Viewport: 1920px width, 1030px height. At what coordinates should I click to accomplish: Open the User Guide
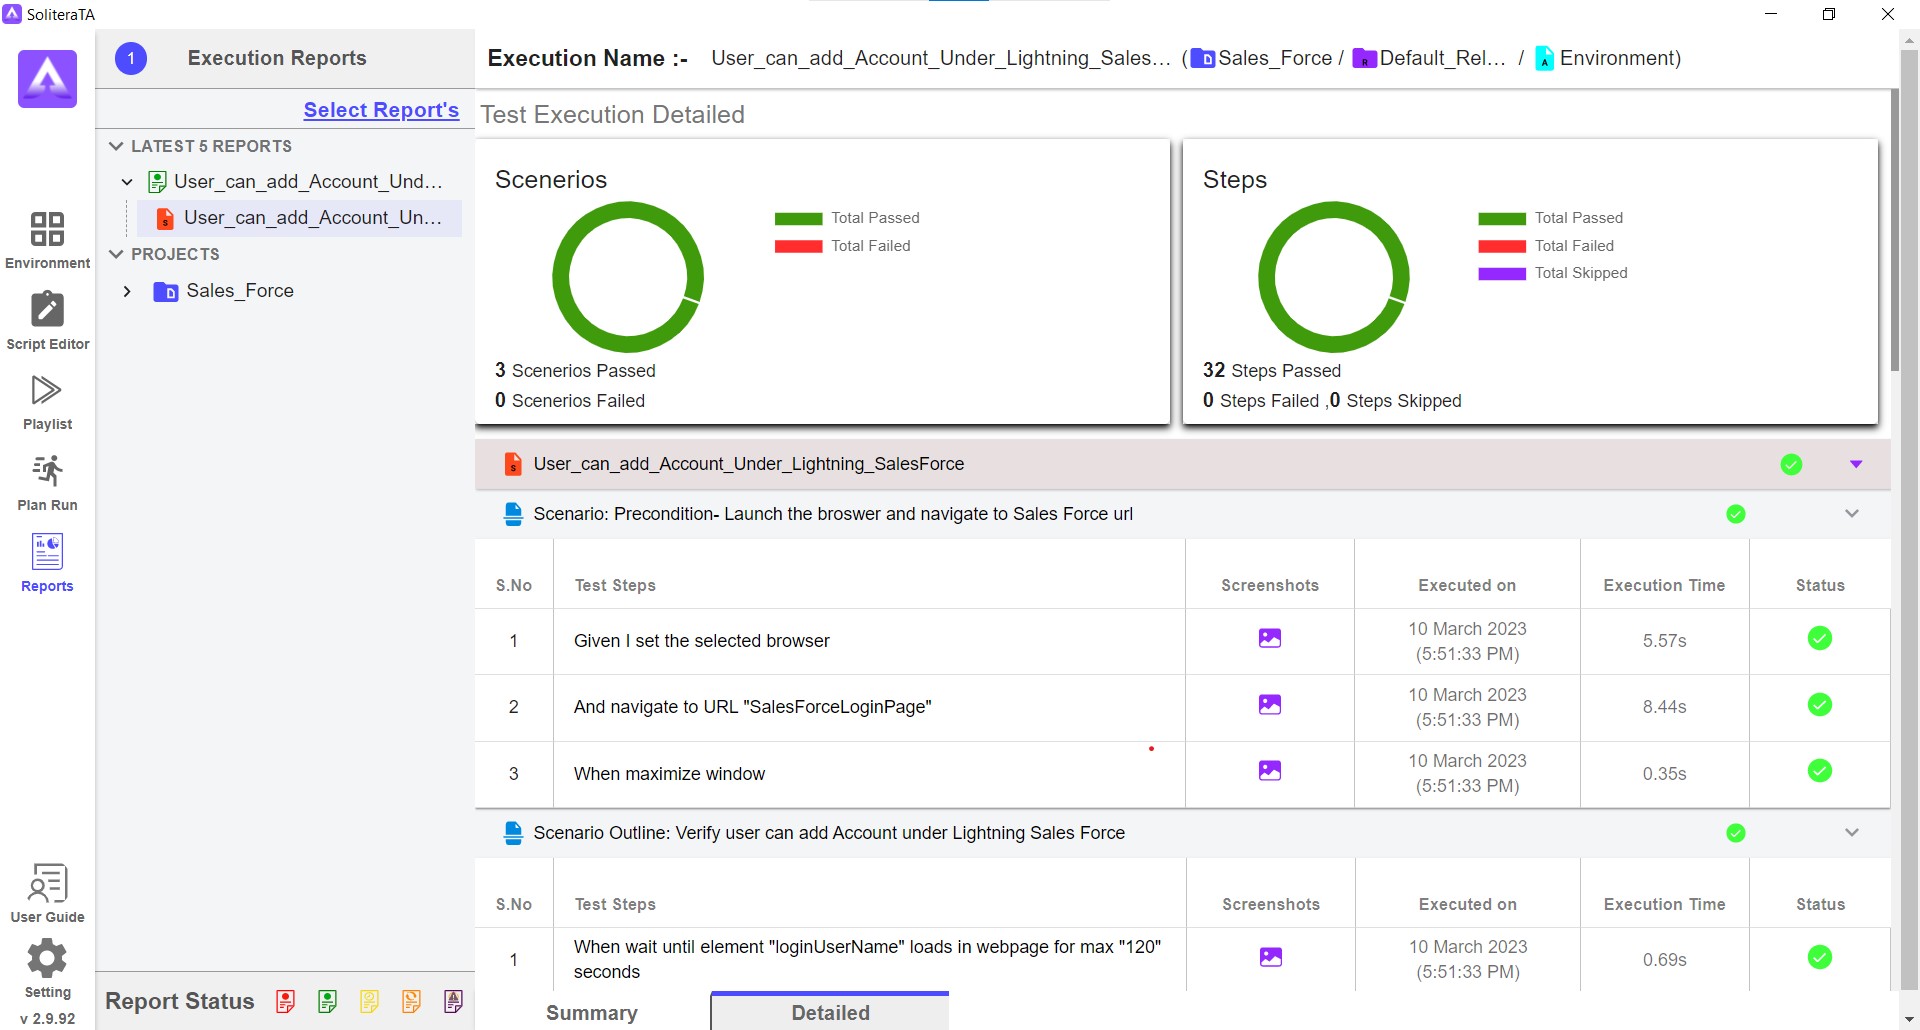(x=47, y=893)
